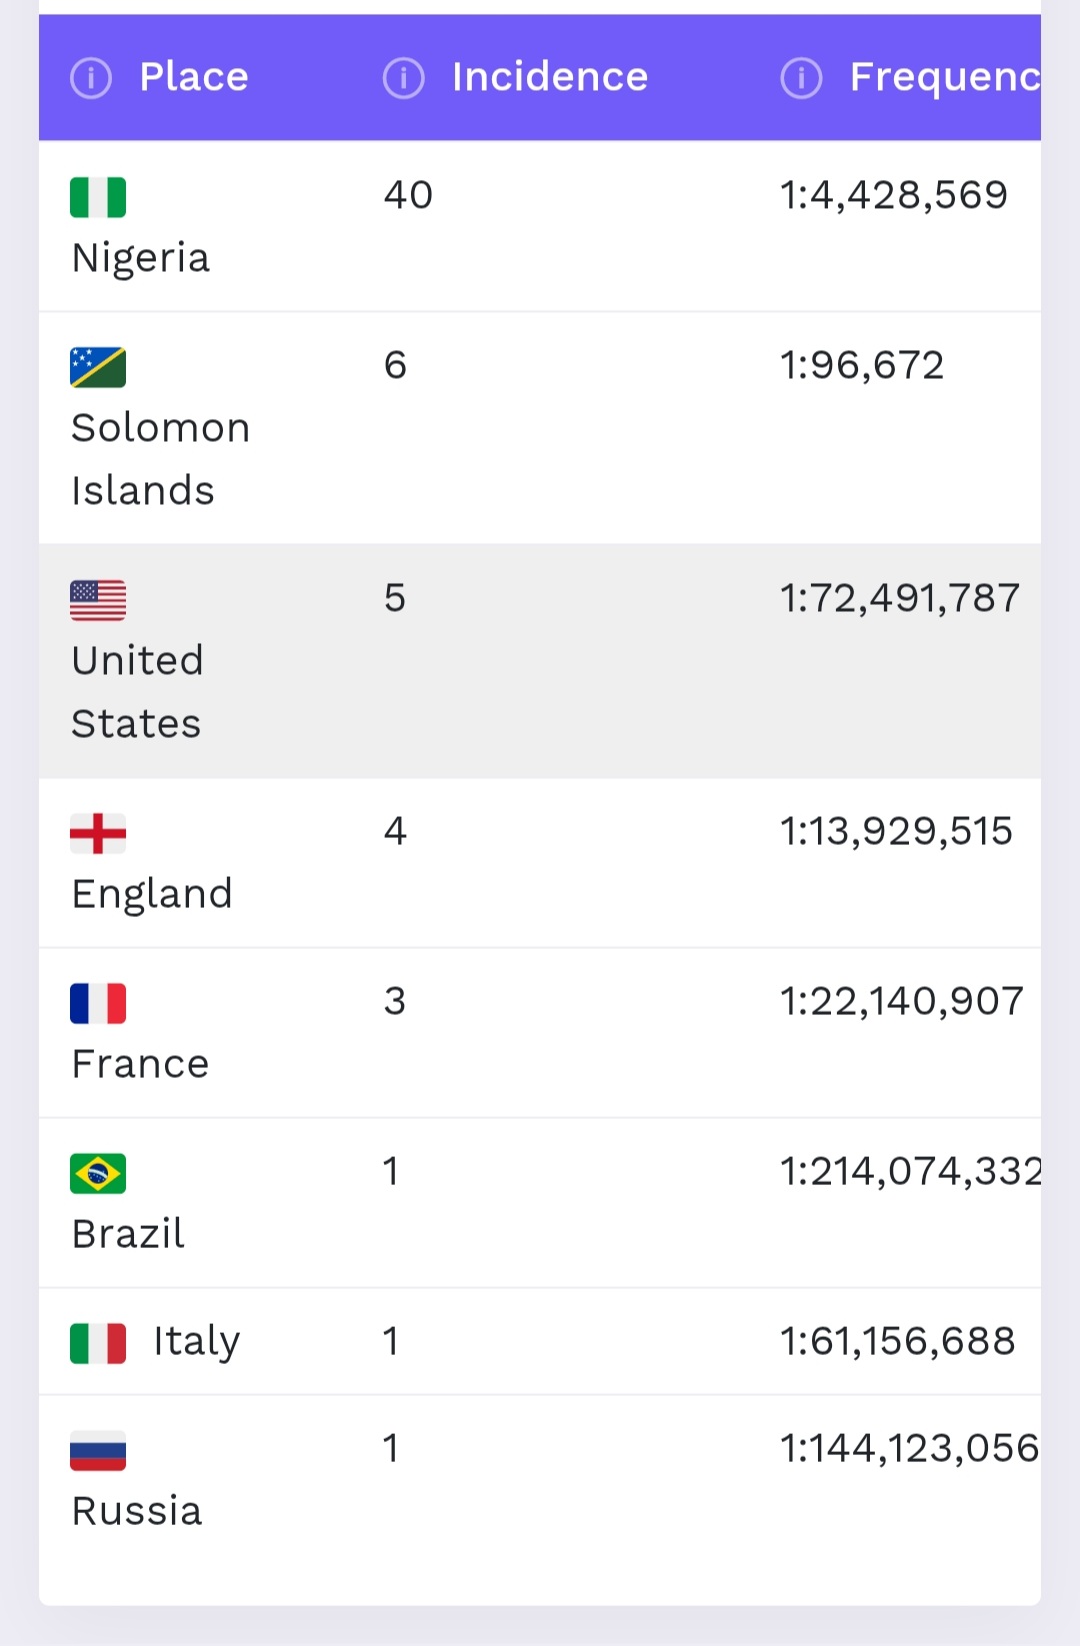Open the Solomon Islands place link

point(160,459)
